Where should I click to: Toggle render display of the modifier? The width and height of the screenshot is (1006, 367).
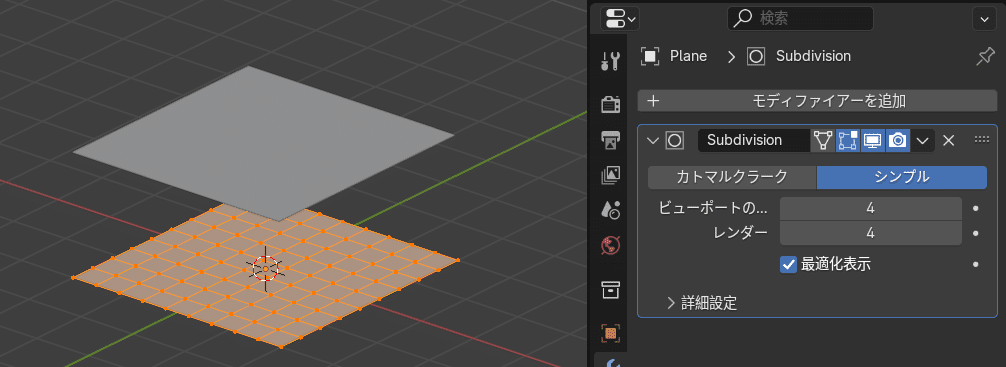(x=898, y=141)
